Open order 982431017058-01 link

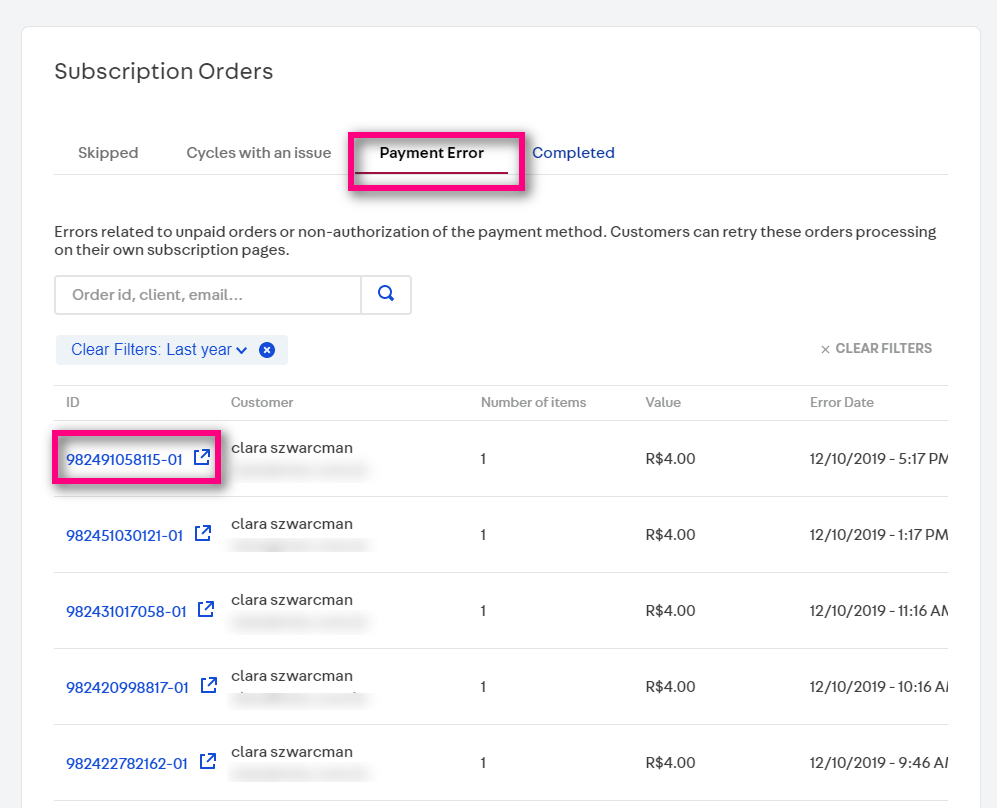(126, 612)
